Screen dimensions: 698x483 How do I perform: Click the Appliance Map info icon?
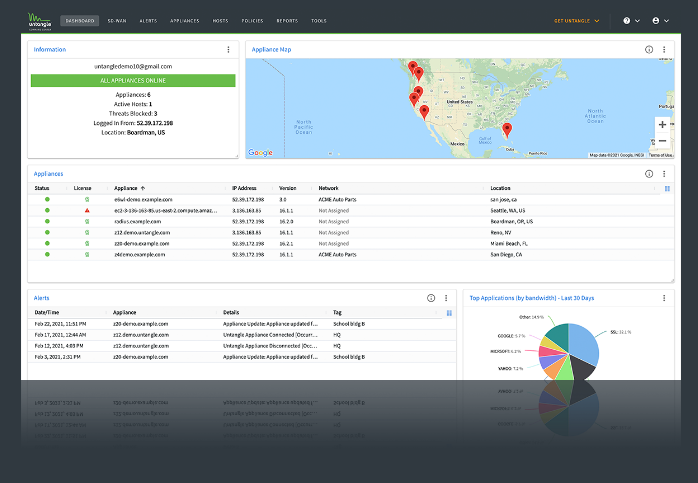(649, 49)
